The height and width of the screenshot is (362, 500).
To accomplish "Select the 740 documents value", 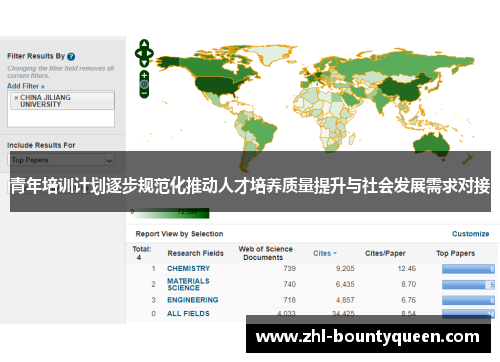I will pos(289,284).
